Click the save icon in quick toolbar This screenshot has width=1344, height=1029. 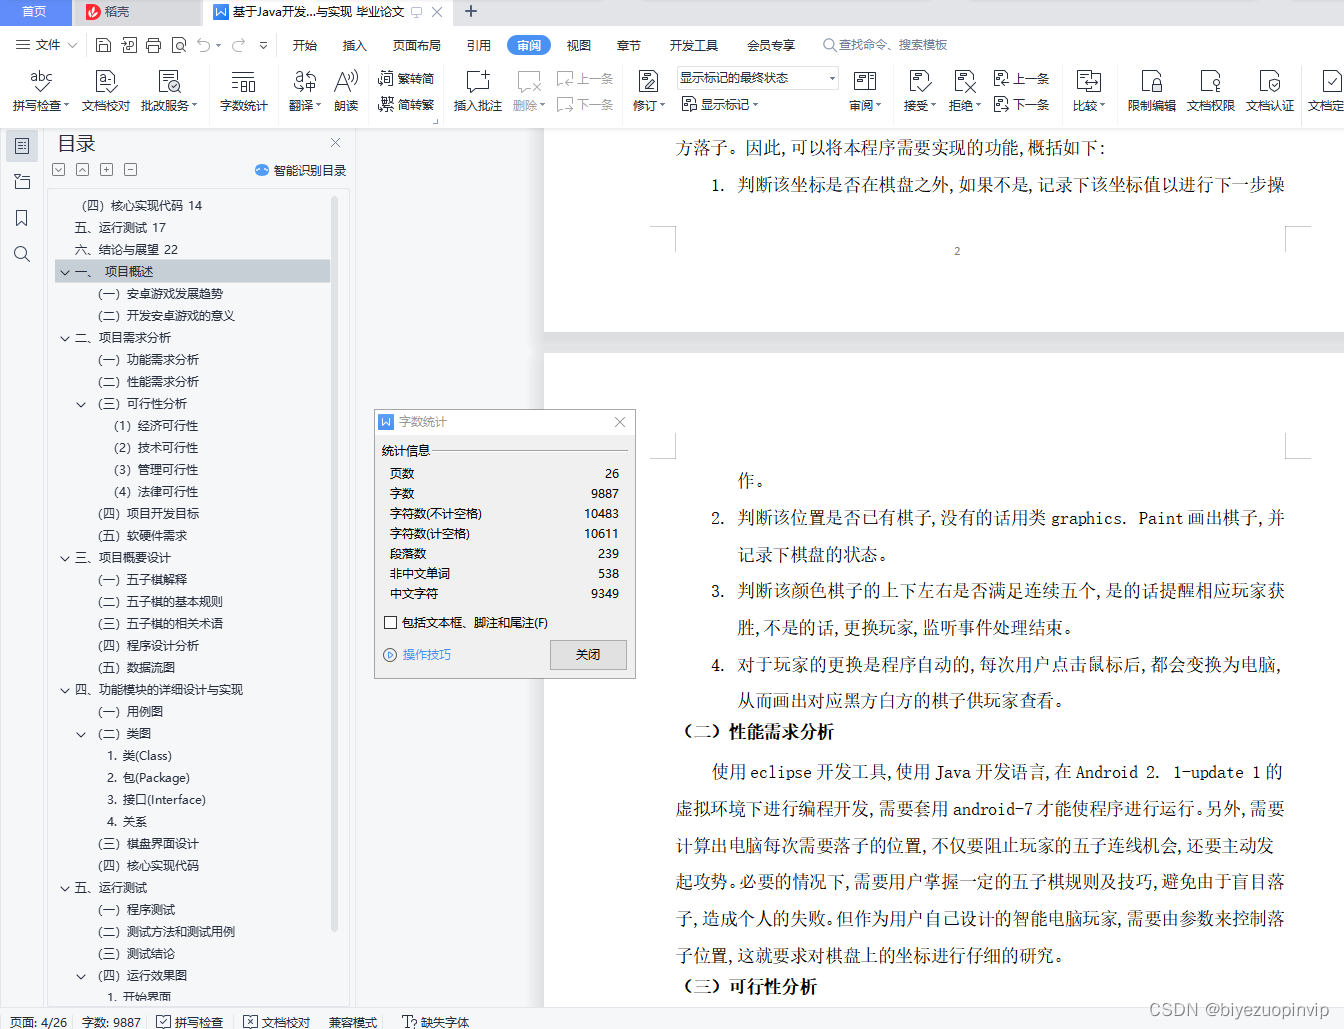(104, 45)
